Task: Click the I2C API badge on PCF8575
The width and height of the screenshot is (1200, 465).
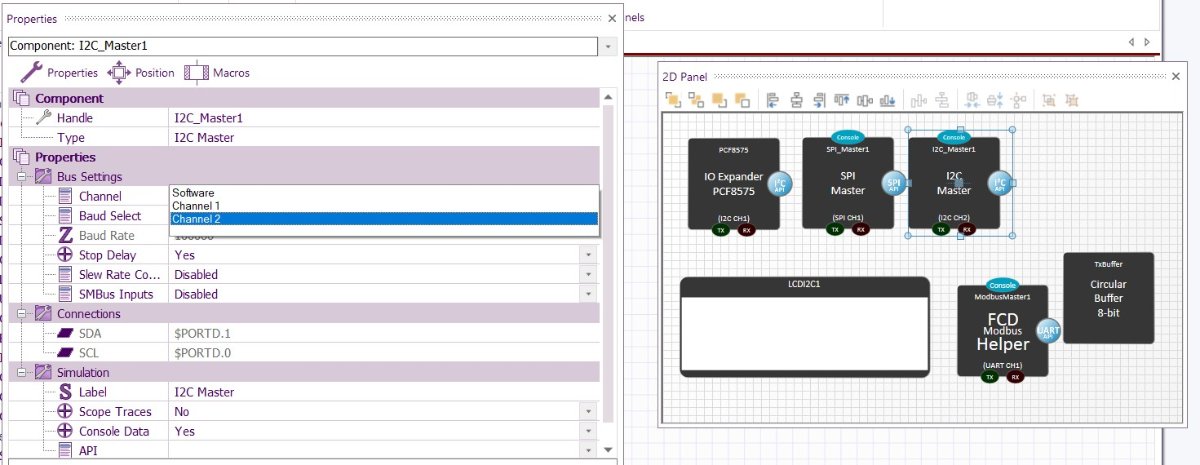Action: pyautogui.click(x=780, y=183)
